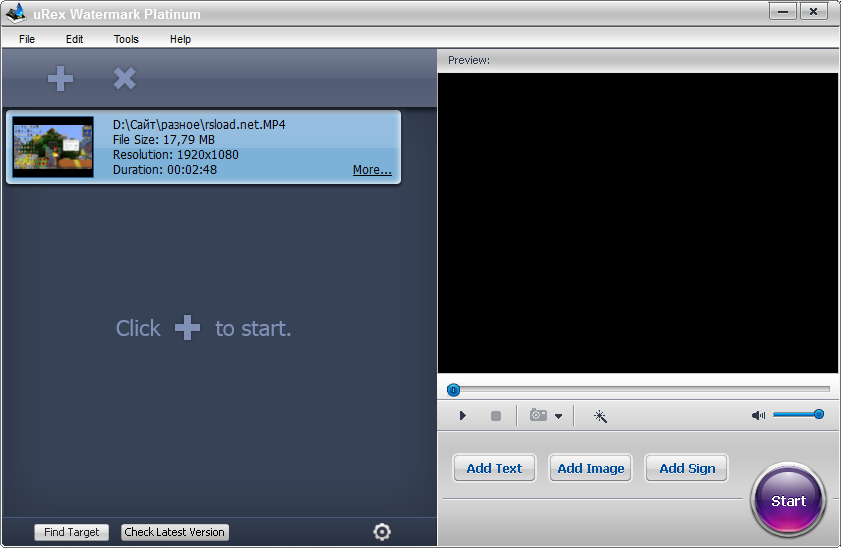841x548 pixels.
Task: Click Check Latest Version button
Action: pos(175,532)
